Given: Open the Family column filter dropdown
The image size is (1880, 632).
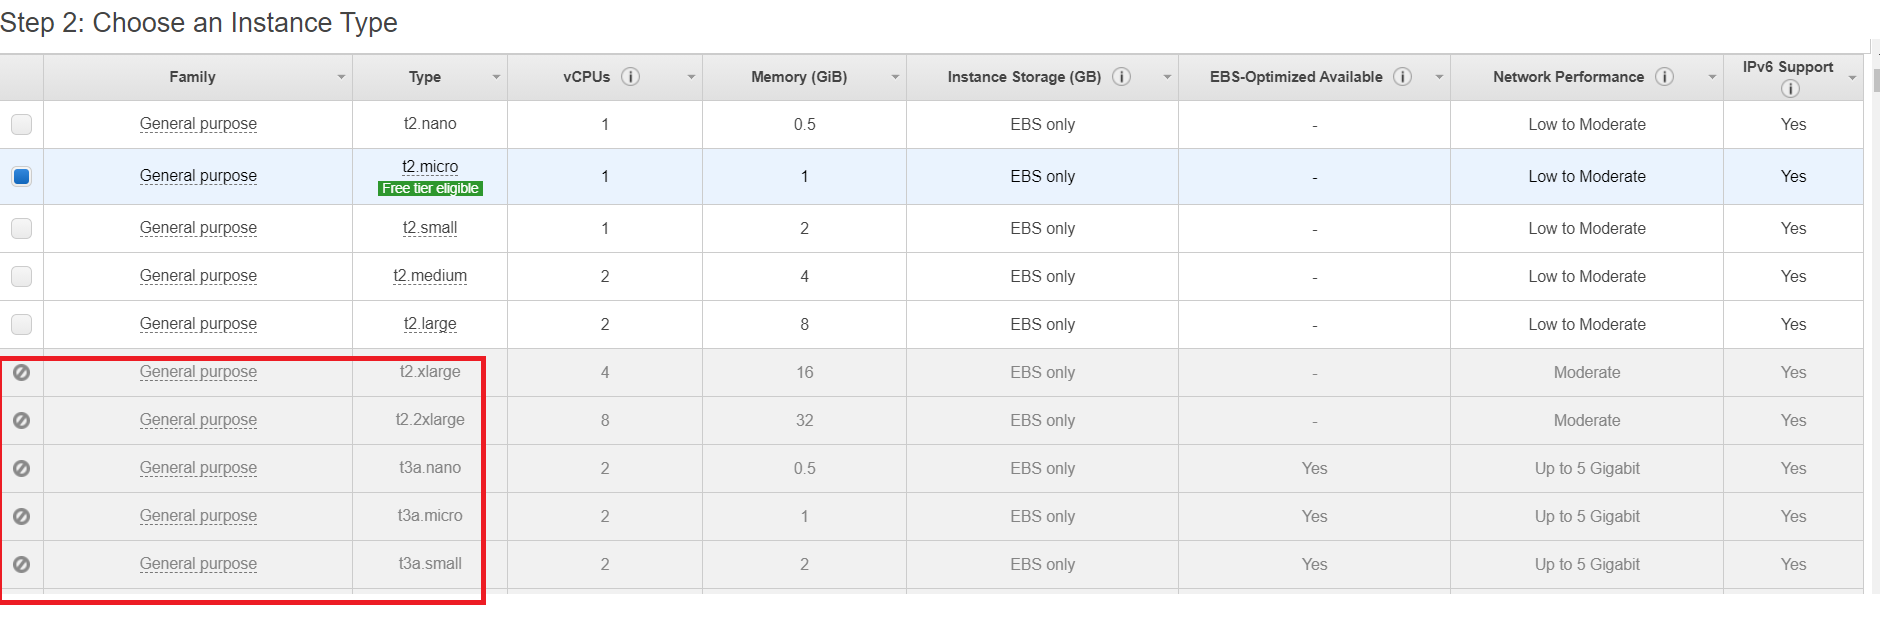Looking at the screenshot, I should [x=341, y=77].
